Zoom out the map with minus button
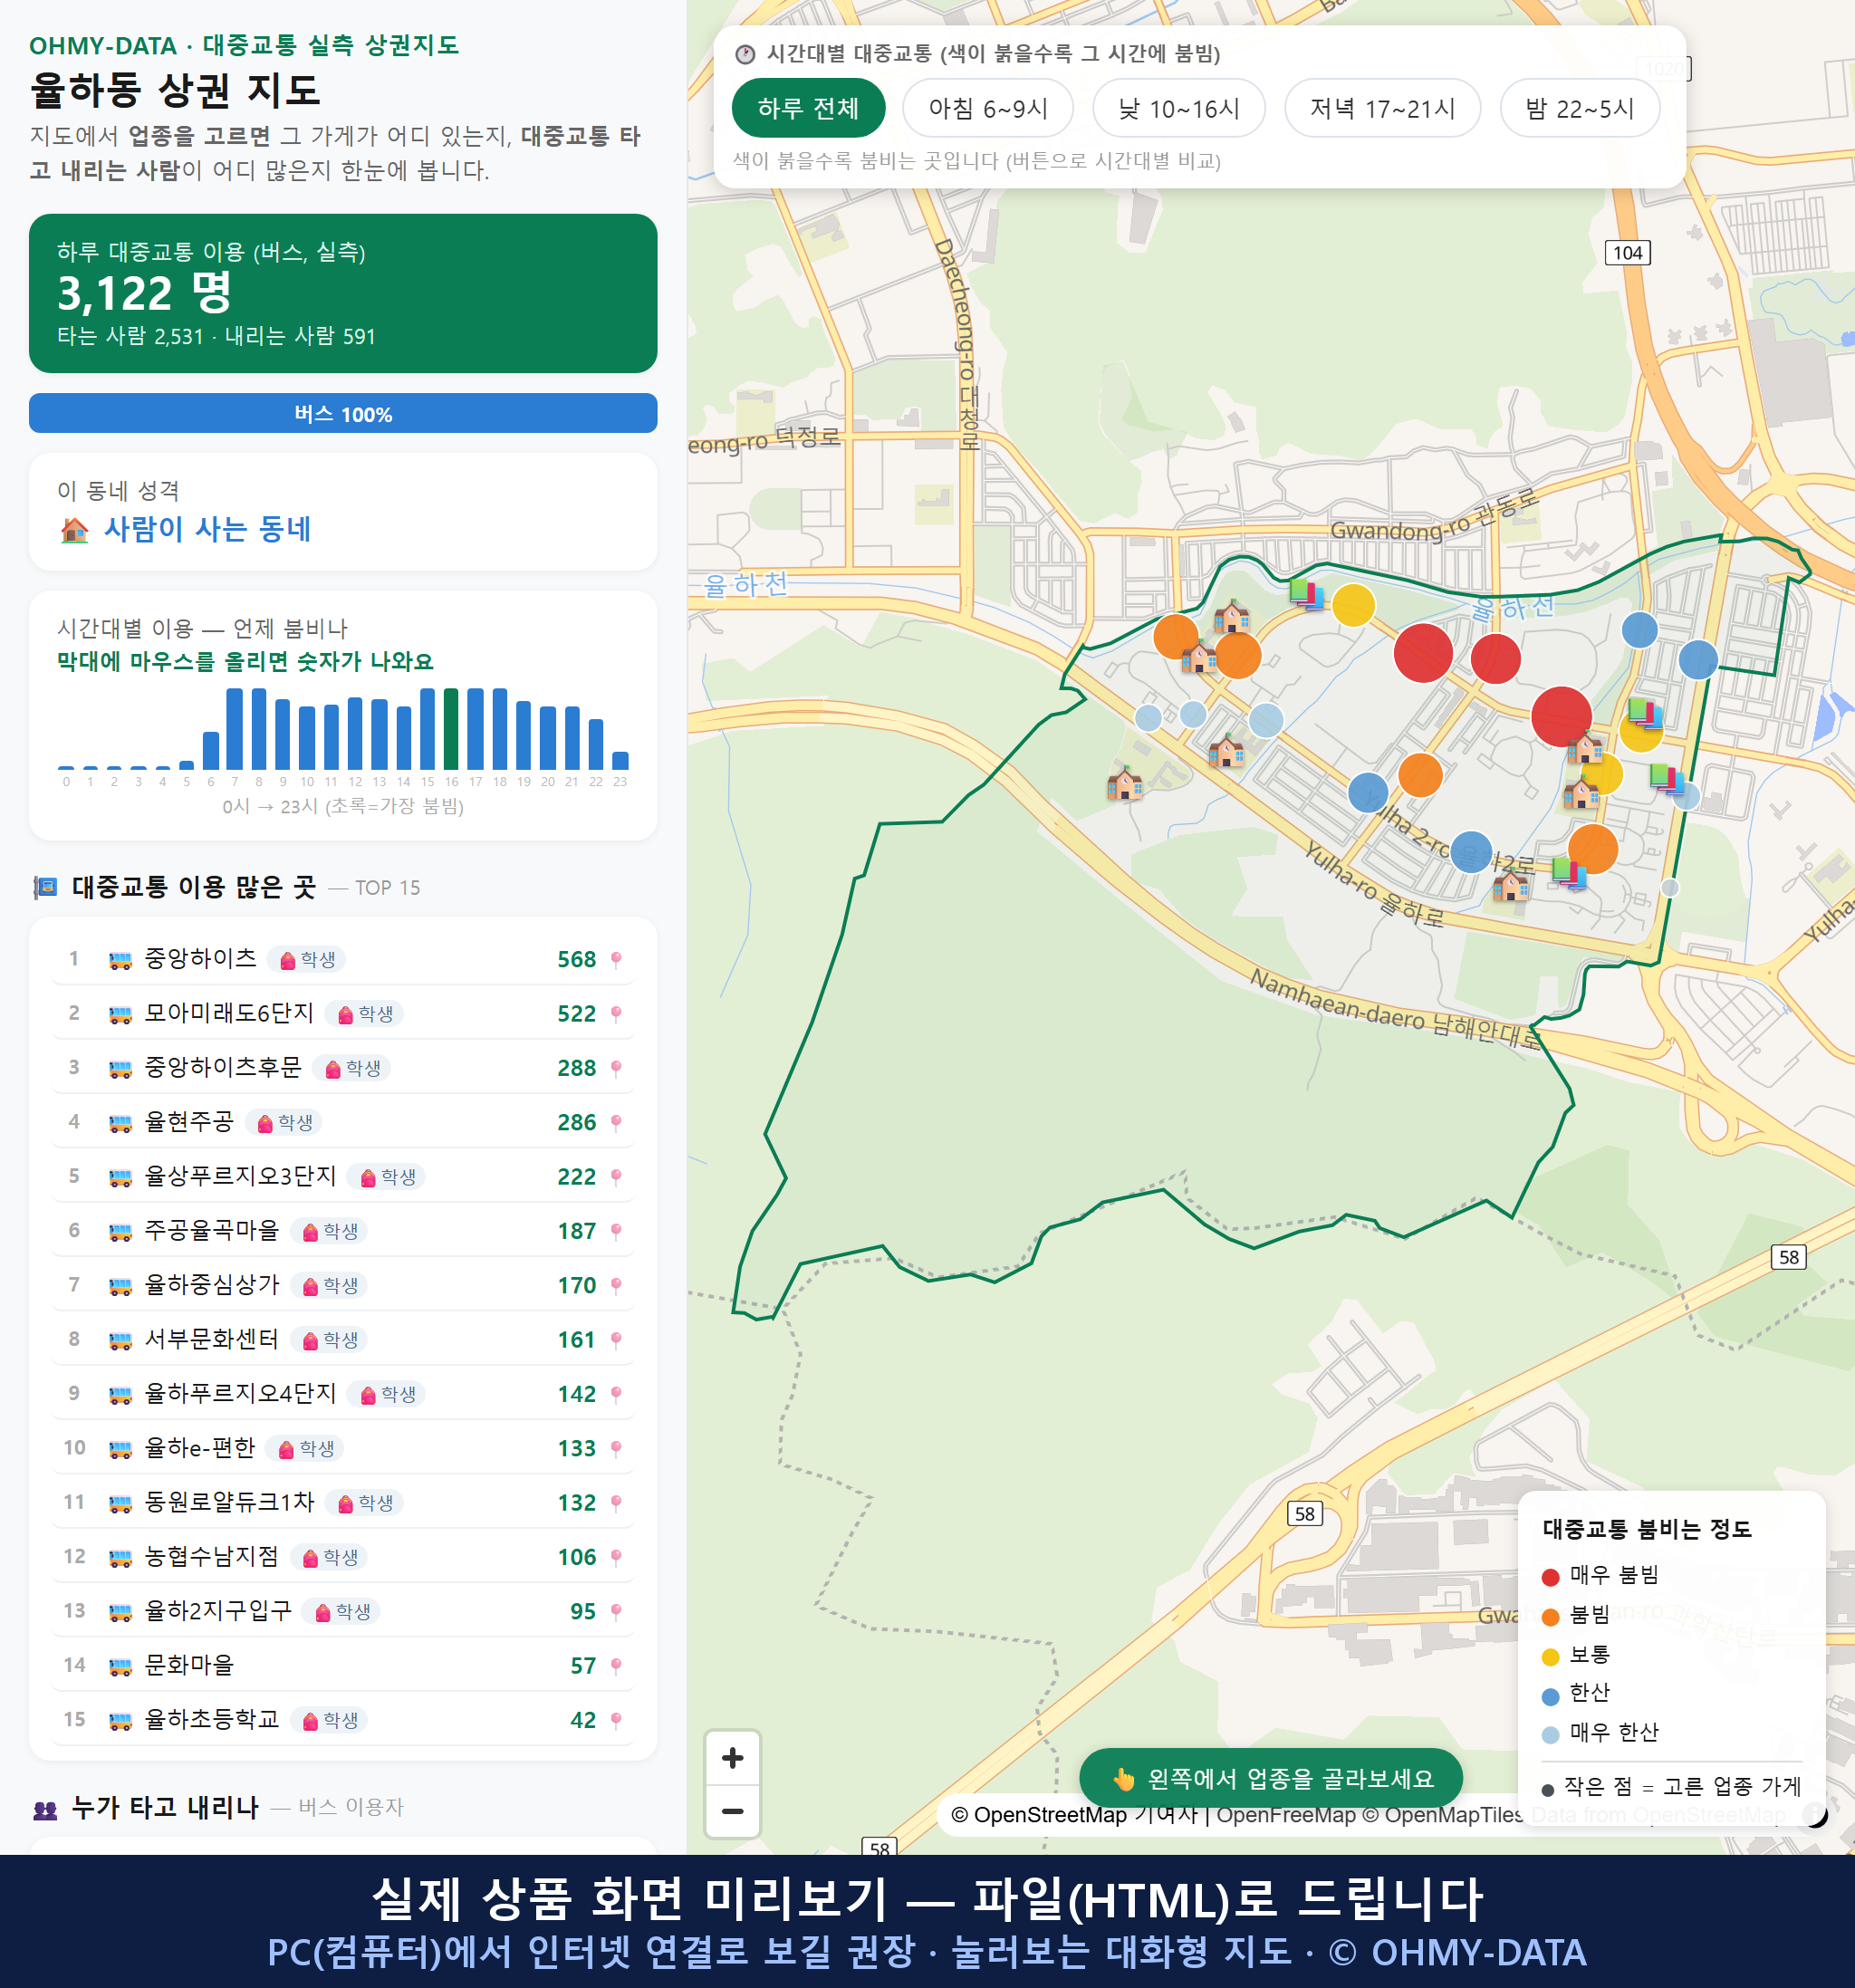Image resolution: width=1855 pixels, height=1988 pixels. [x=732, y=1810]
